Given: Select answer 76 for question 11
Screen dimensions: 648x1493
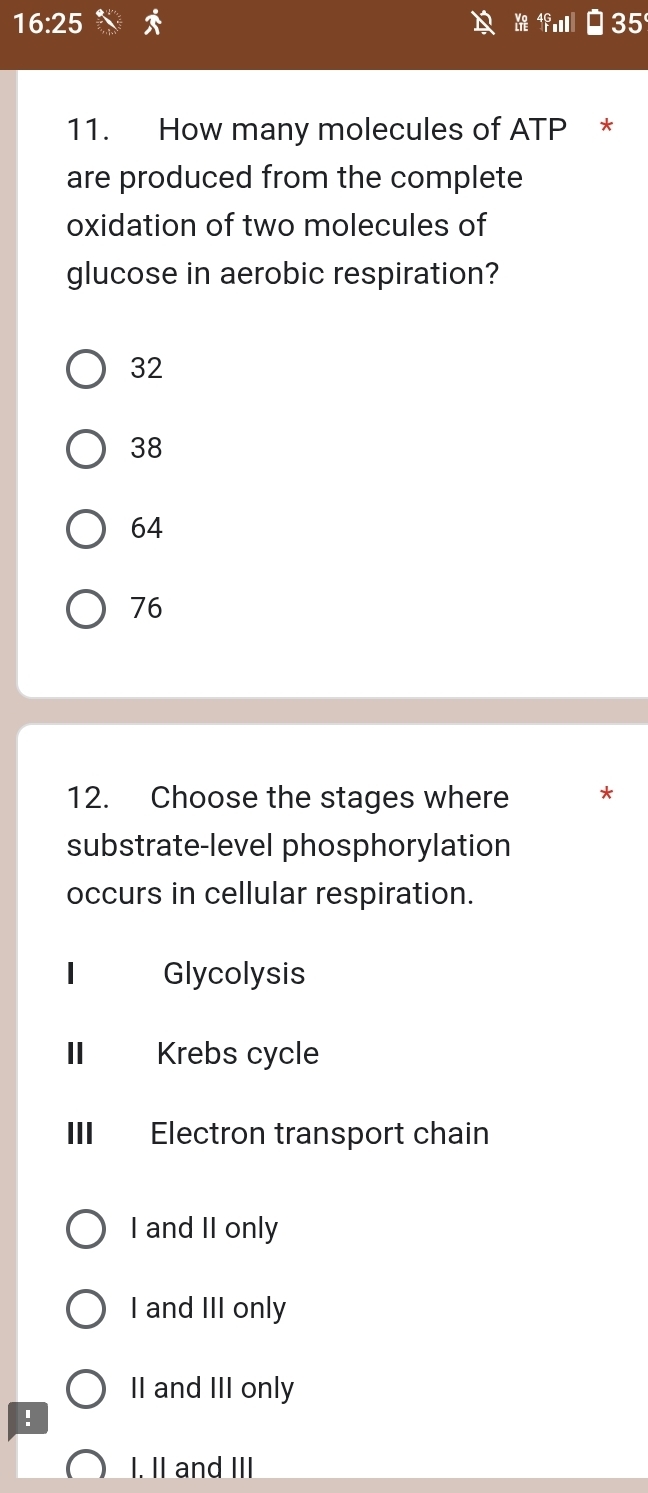Looking at the screenshot, I should [86, 608].
